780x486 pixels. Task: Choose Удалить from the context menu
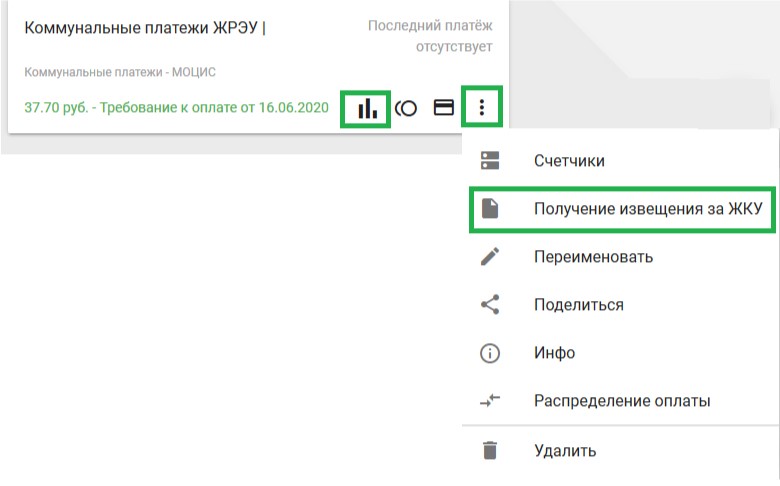(x=565, y=450)
